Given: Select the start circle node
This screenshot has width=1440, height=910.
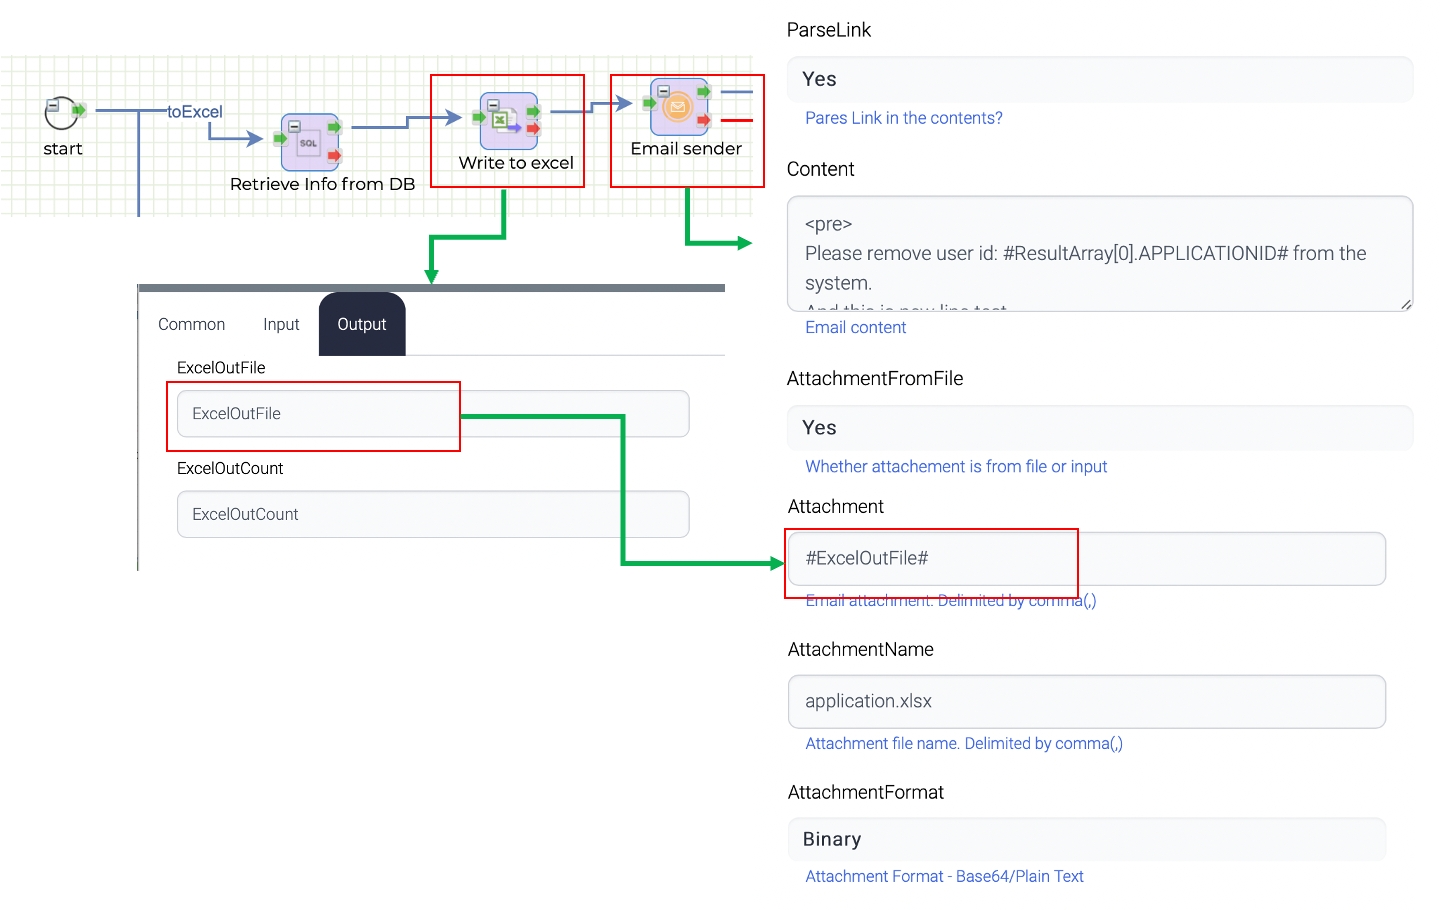Looking at the screenshot, I should [60, 113].
